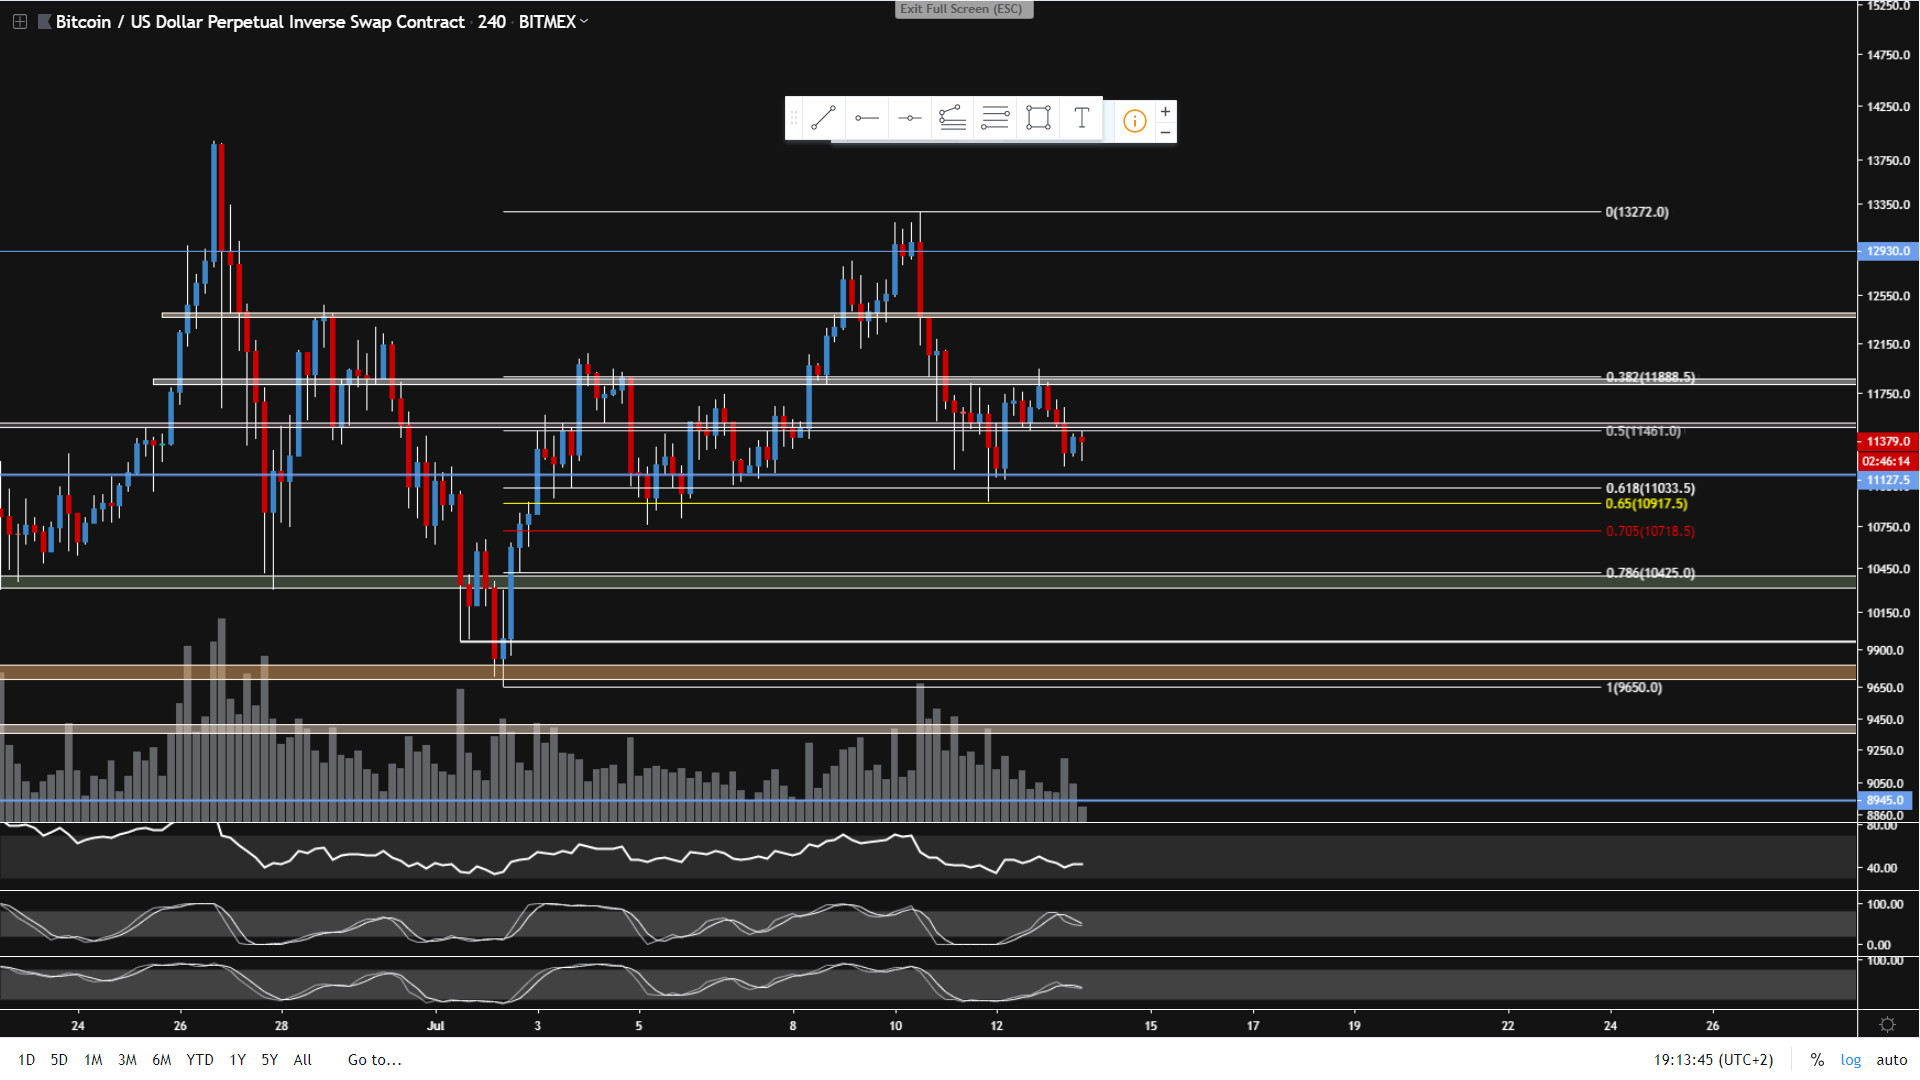Toggle log scale mode
Screen dimensions: 1920x1080
(1851, 1060)
